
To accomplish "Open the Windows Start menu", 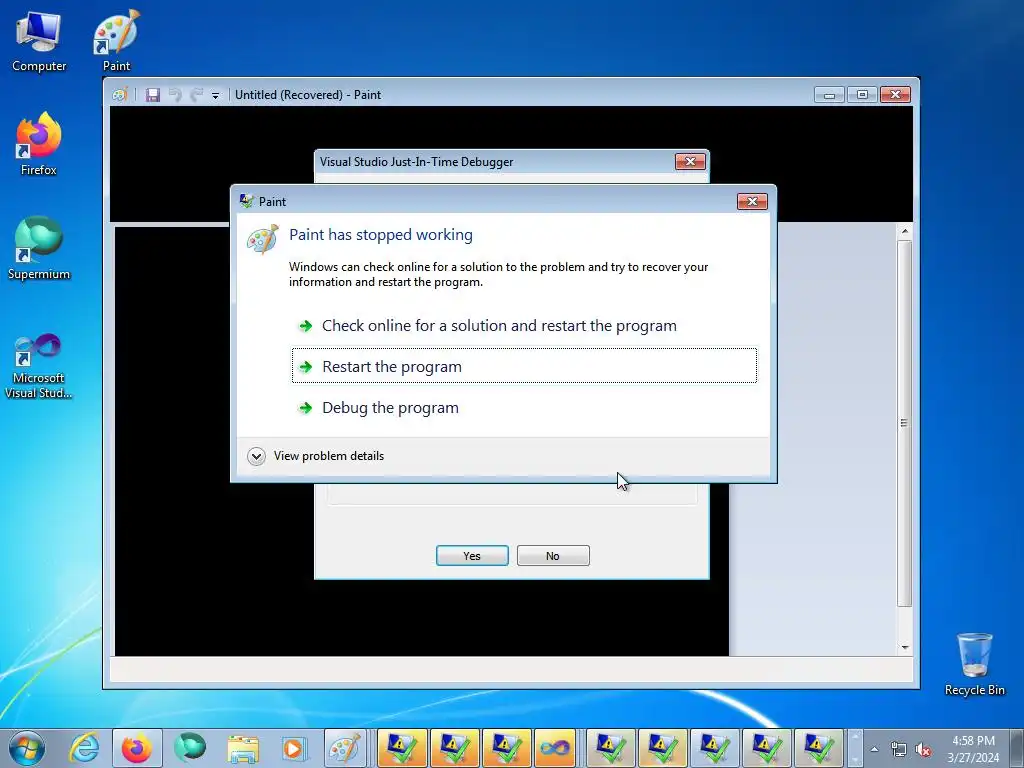I will coord(26,748).
